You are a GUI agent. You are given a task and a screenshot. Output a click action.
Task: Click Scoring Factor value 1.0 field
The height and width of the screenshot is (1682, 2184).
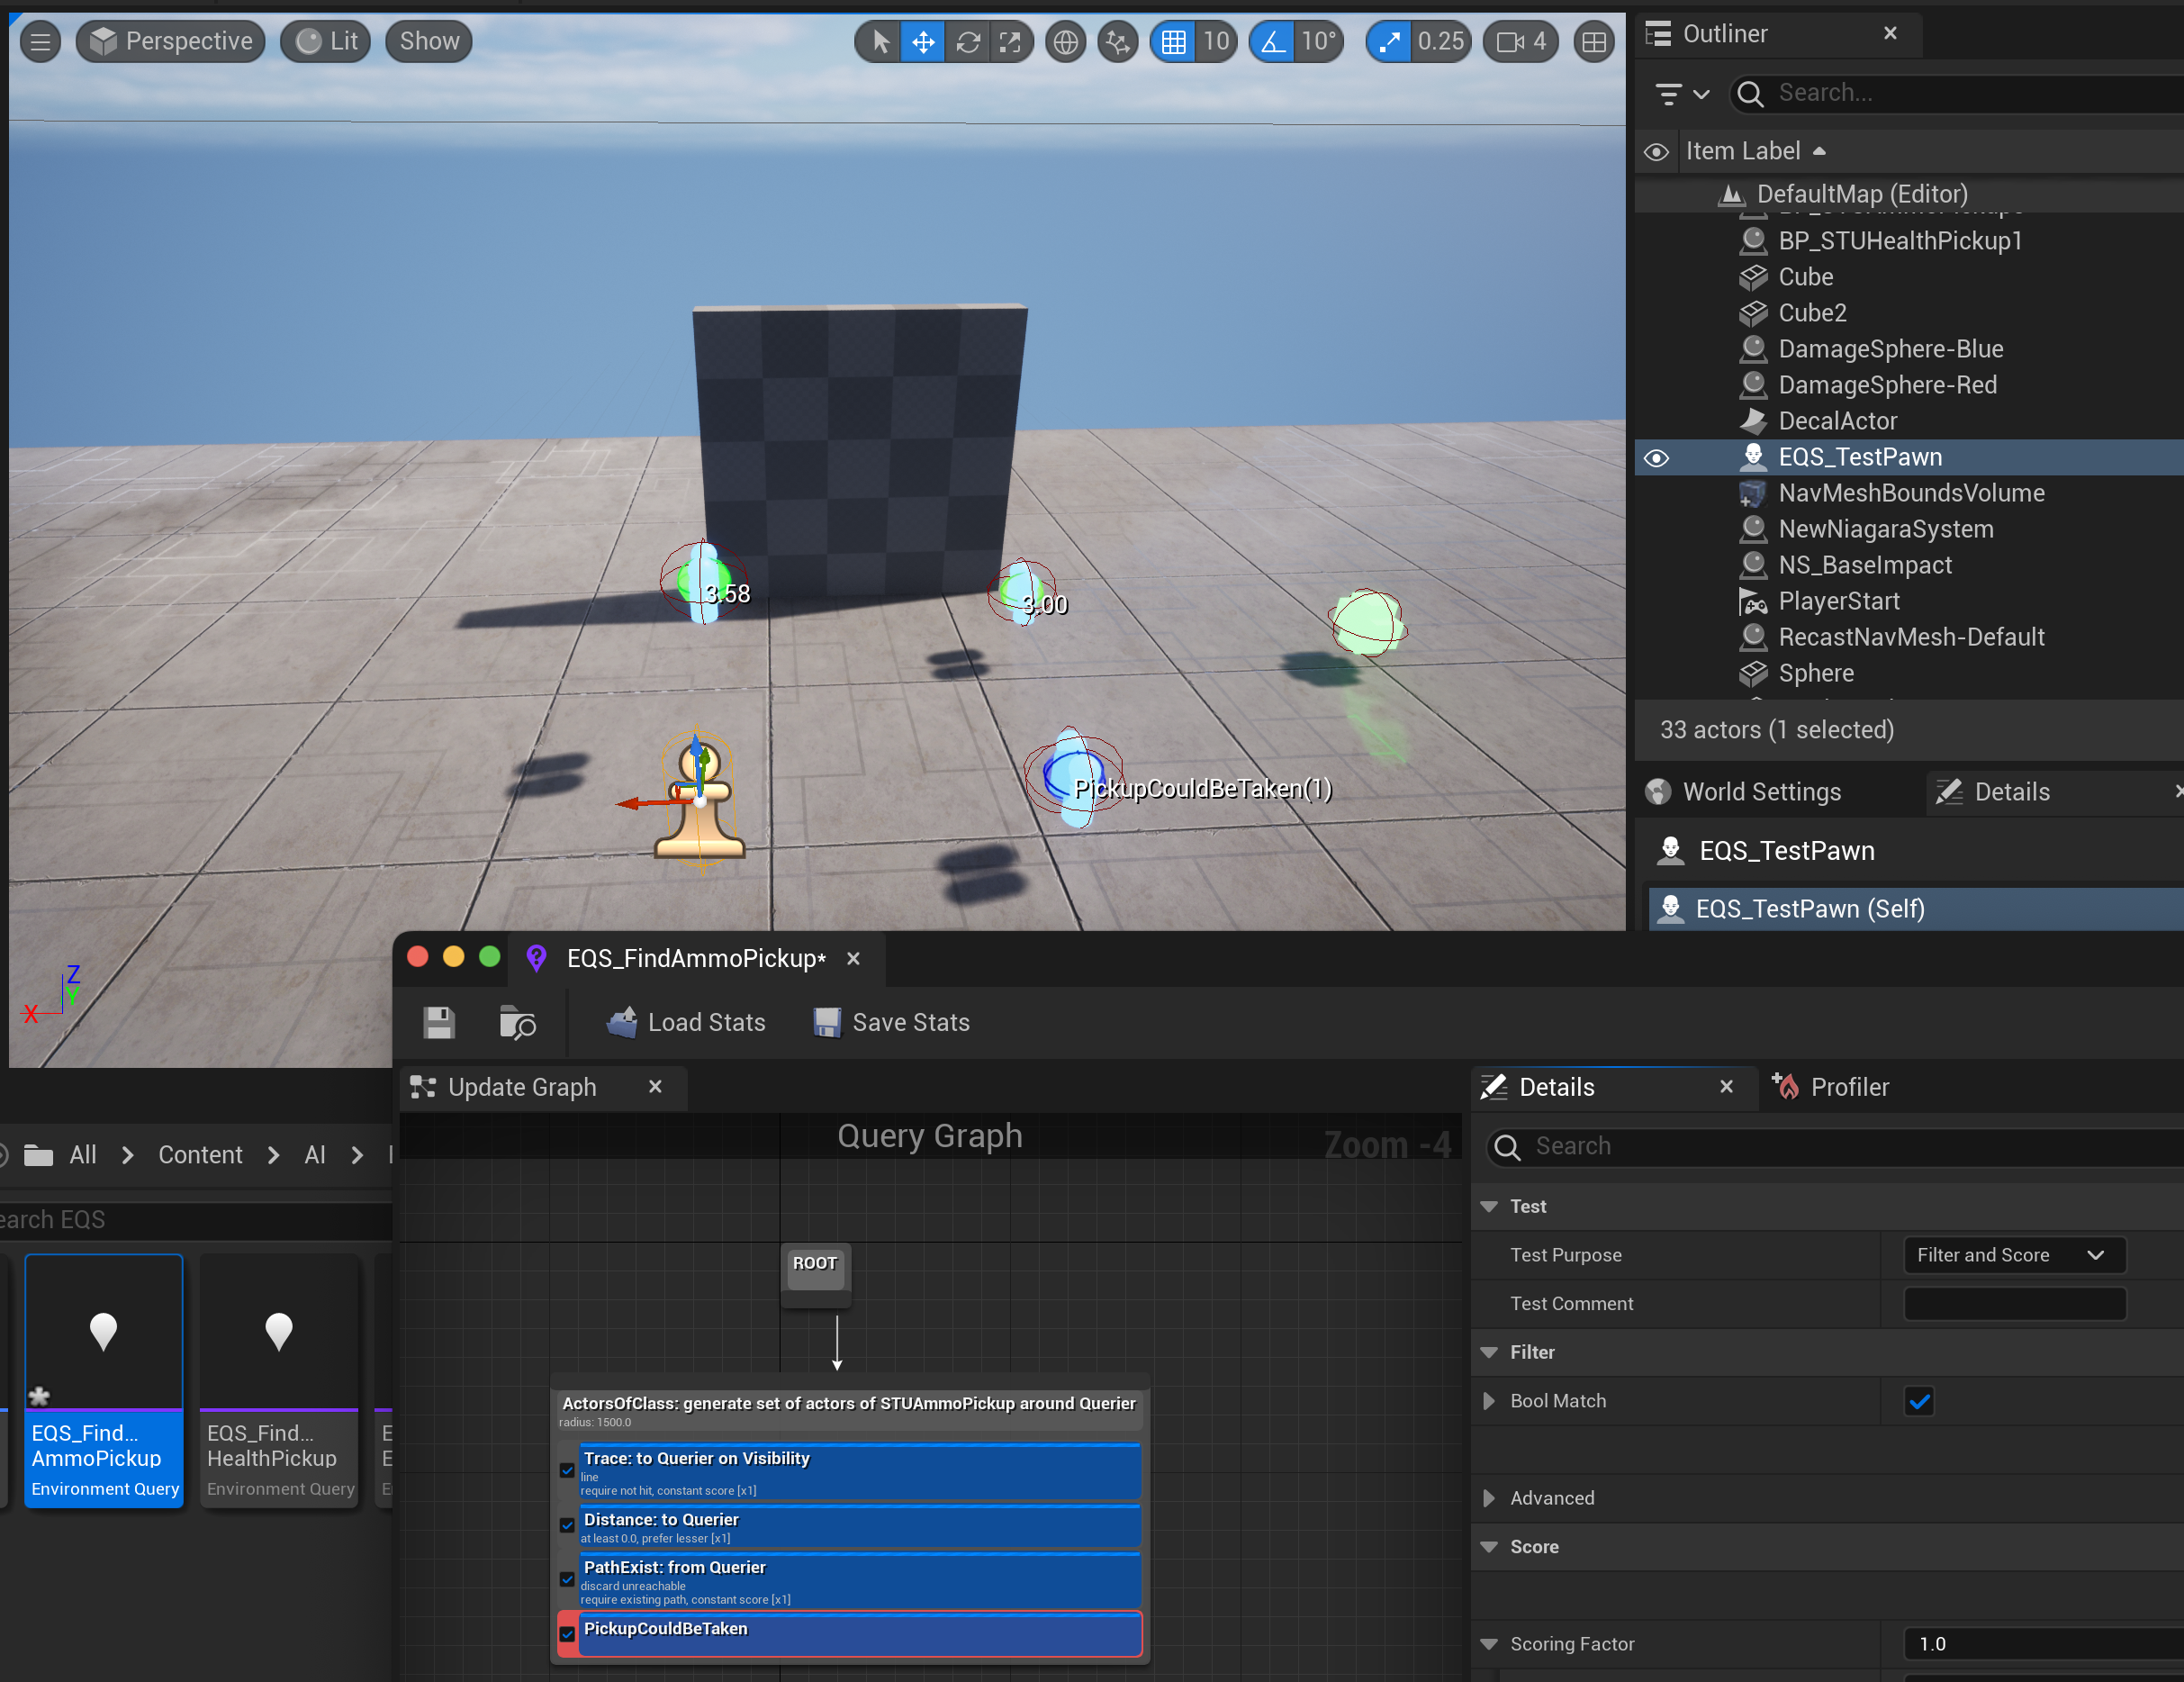[x=2044, y=1644]
